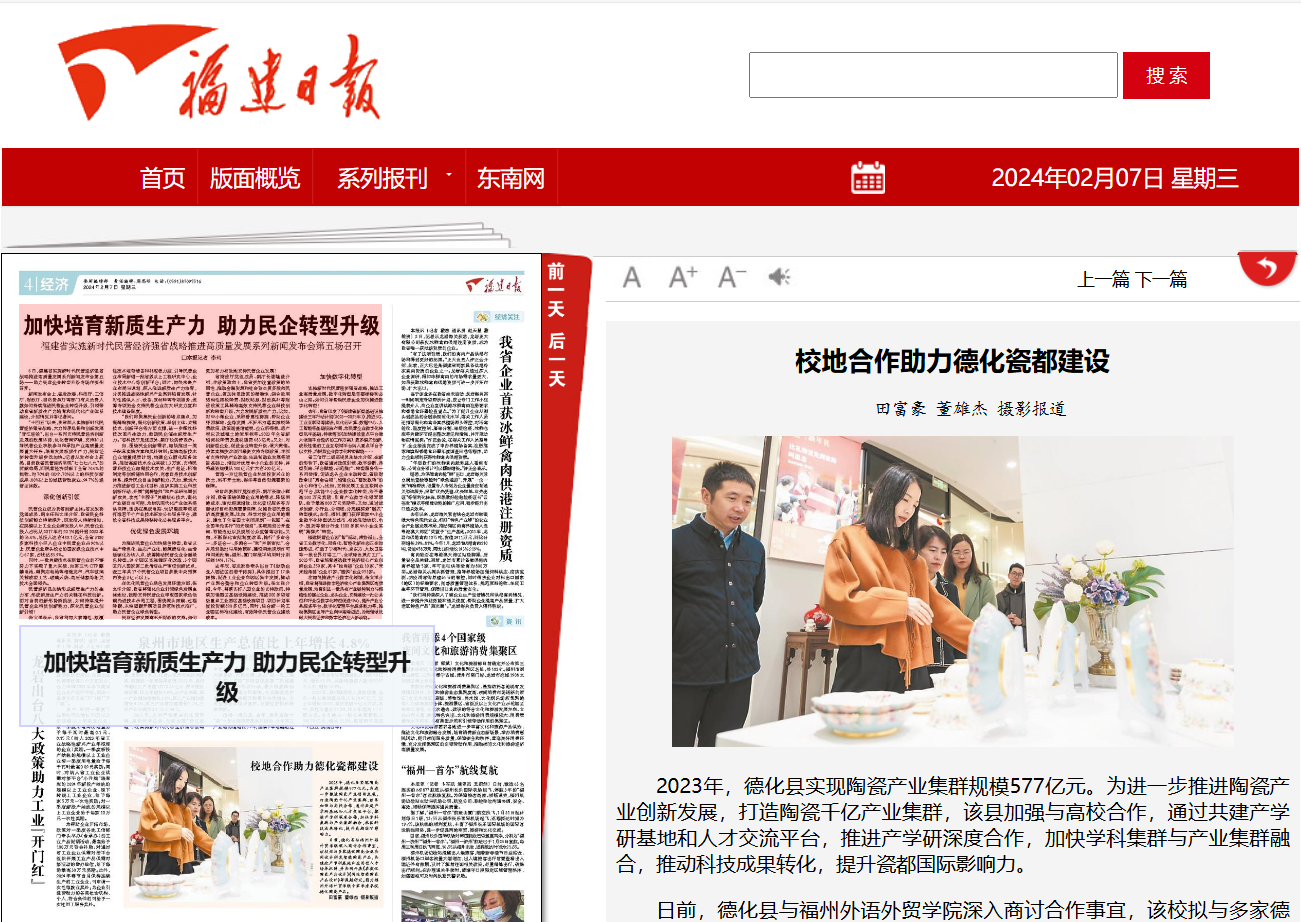This screenshot has width=1301, height=922.
Task: Increase article font size with A+
Action: click(x=683, y=277)
